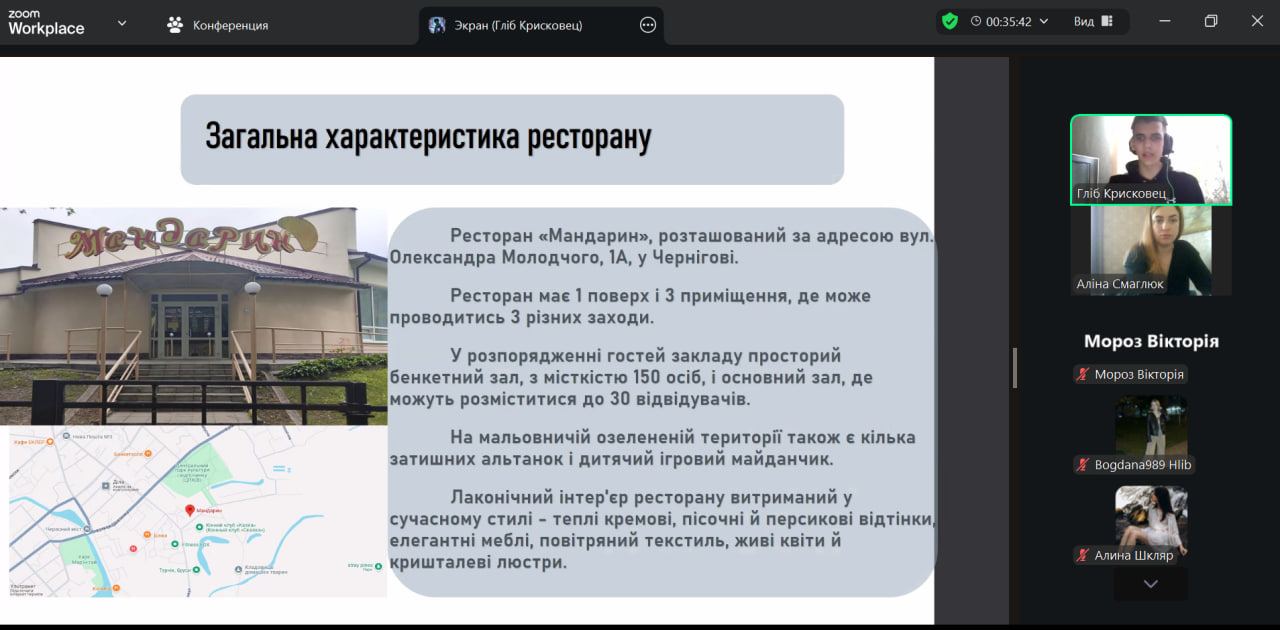Viewport: 1280px width, 630px height.
Task: Click the Вид layout grid icon
Action: pos(1107,21)
